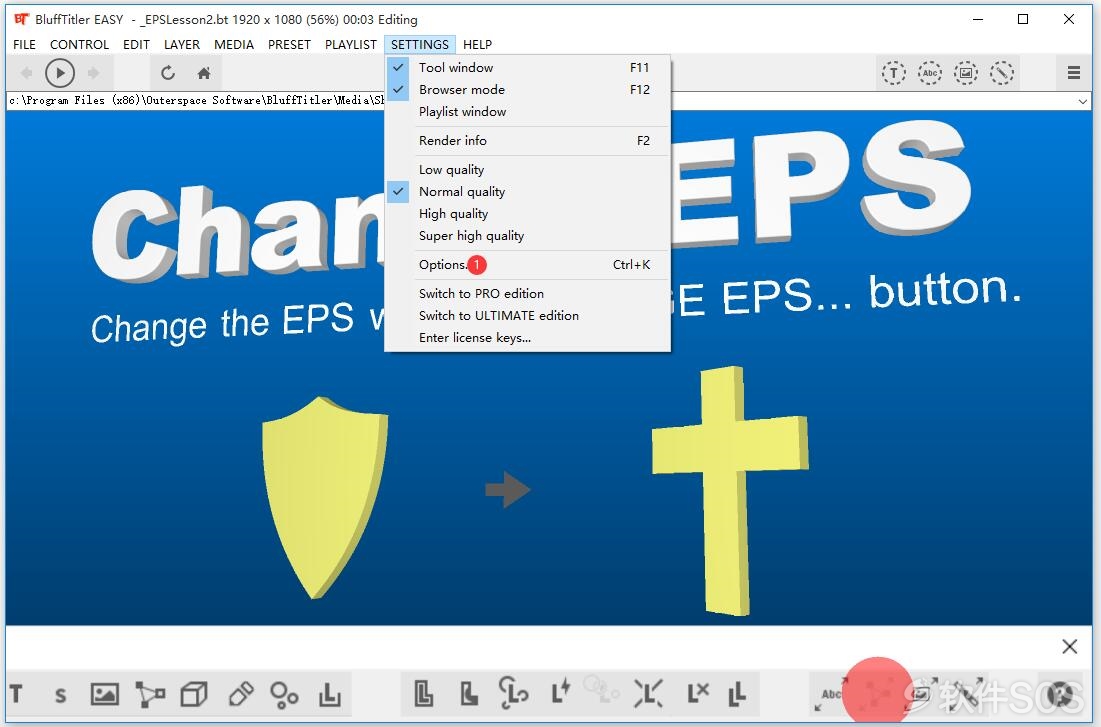Click the dashed-circle T text icon
This screenshot has height=727, width=1101.
pyautogui.click(x=893, y=73)
